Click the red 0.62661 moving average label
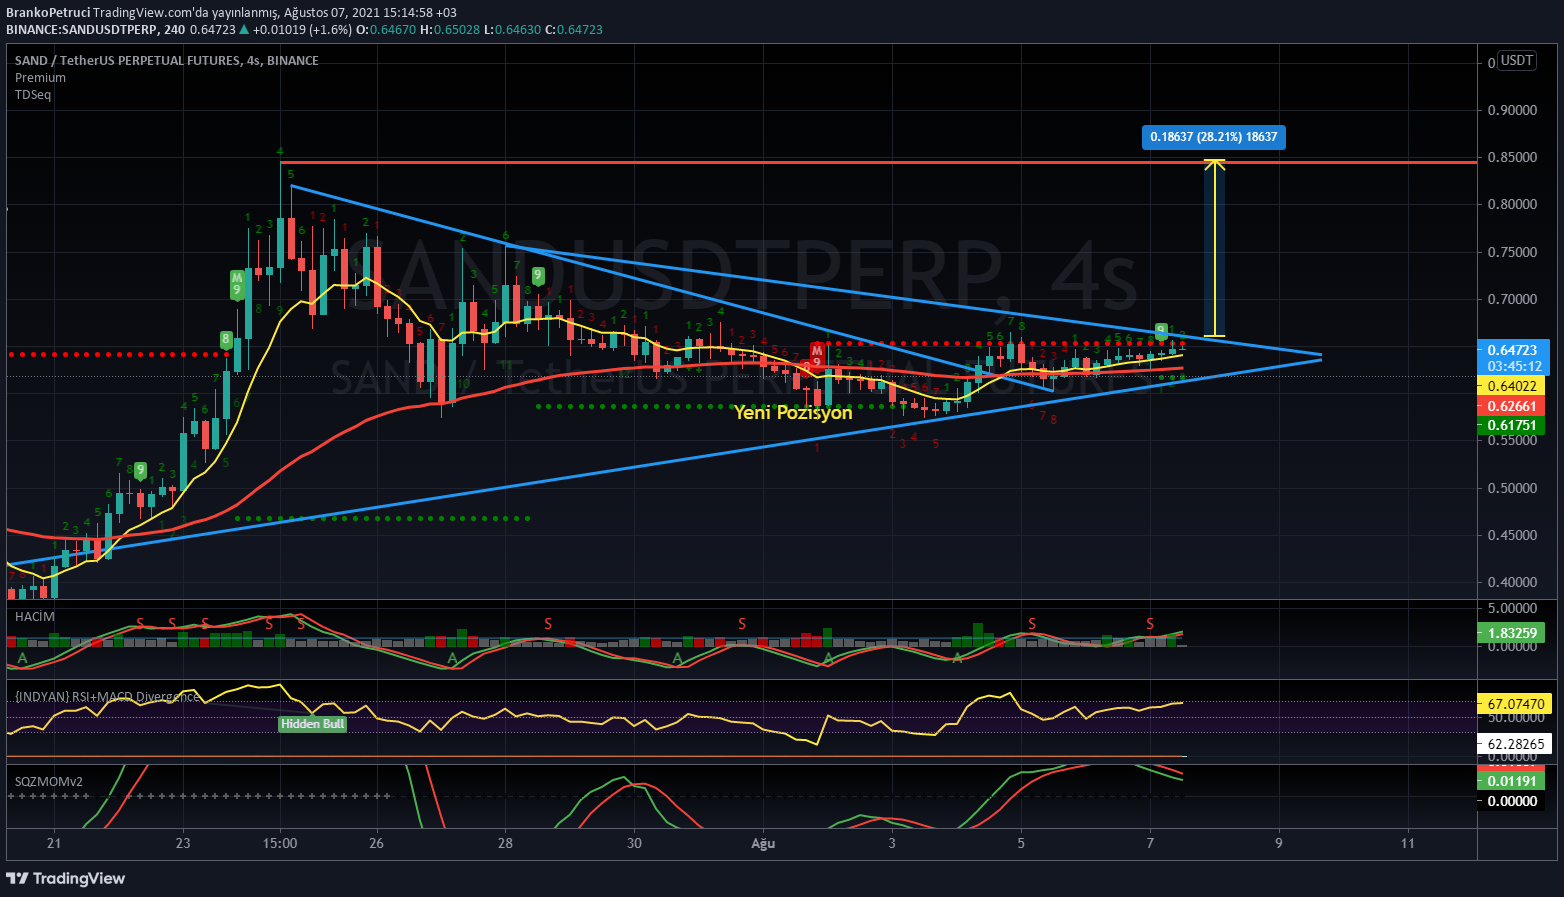This screenshot has height=897, width=1564. (1511, 406)
